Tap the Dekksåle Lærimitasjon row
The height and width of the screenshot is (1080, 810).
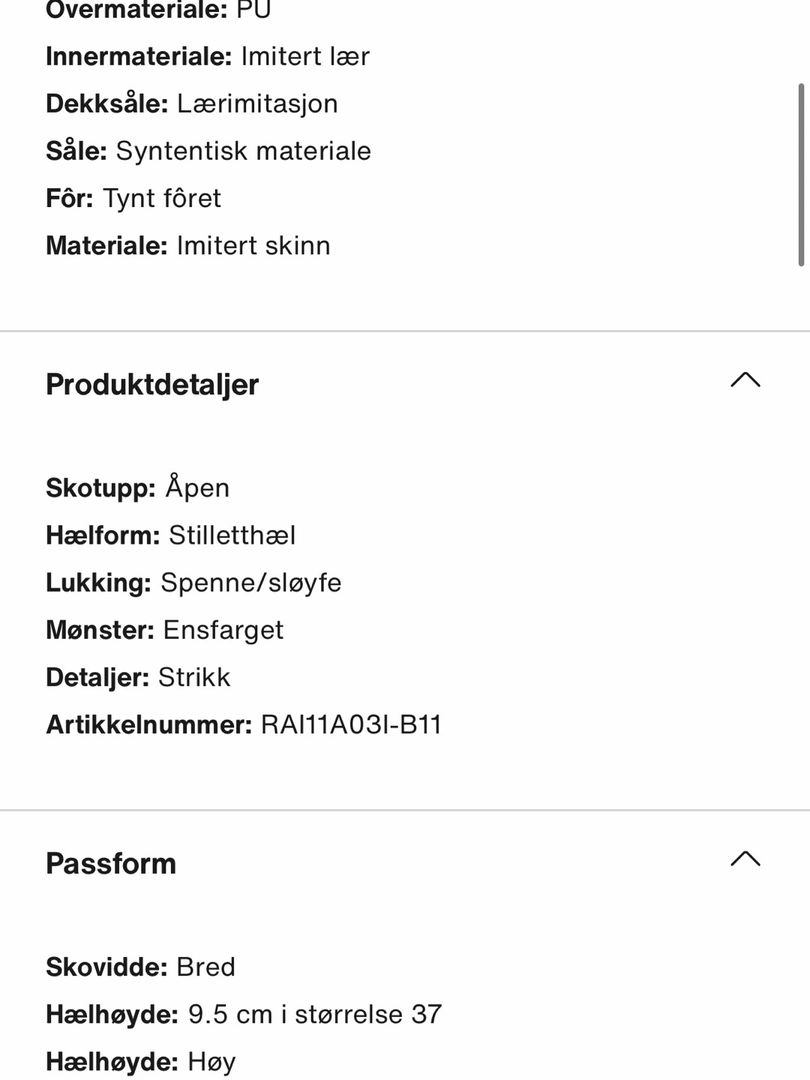191,104
